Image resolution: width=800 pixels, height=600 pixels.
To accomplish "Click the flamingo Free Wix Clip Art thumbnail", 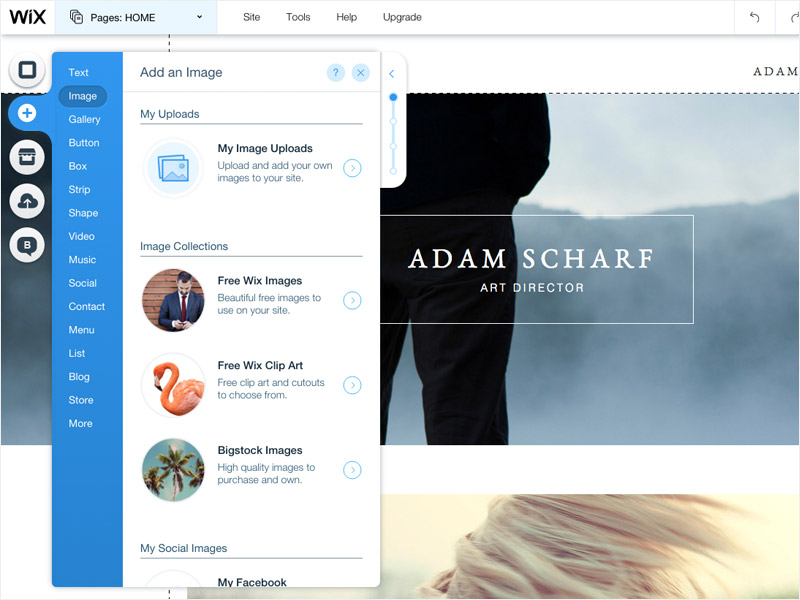I will pos(174,385).
